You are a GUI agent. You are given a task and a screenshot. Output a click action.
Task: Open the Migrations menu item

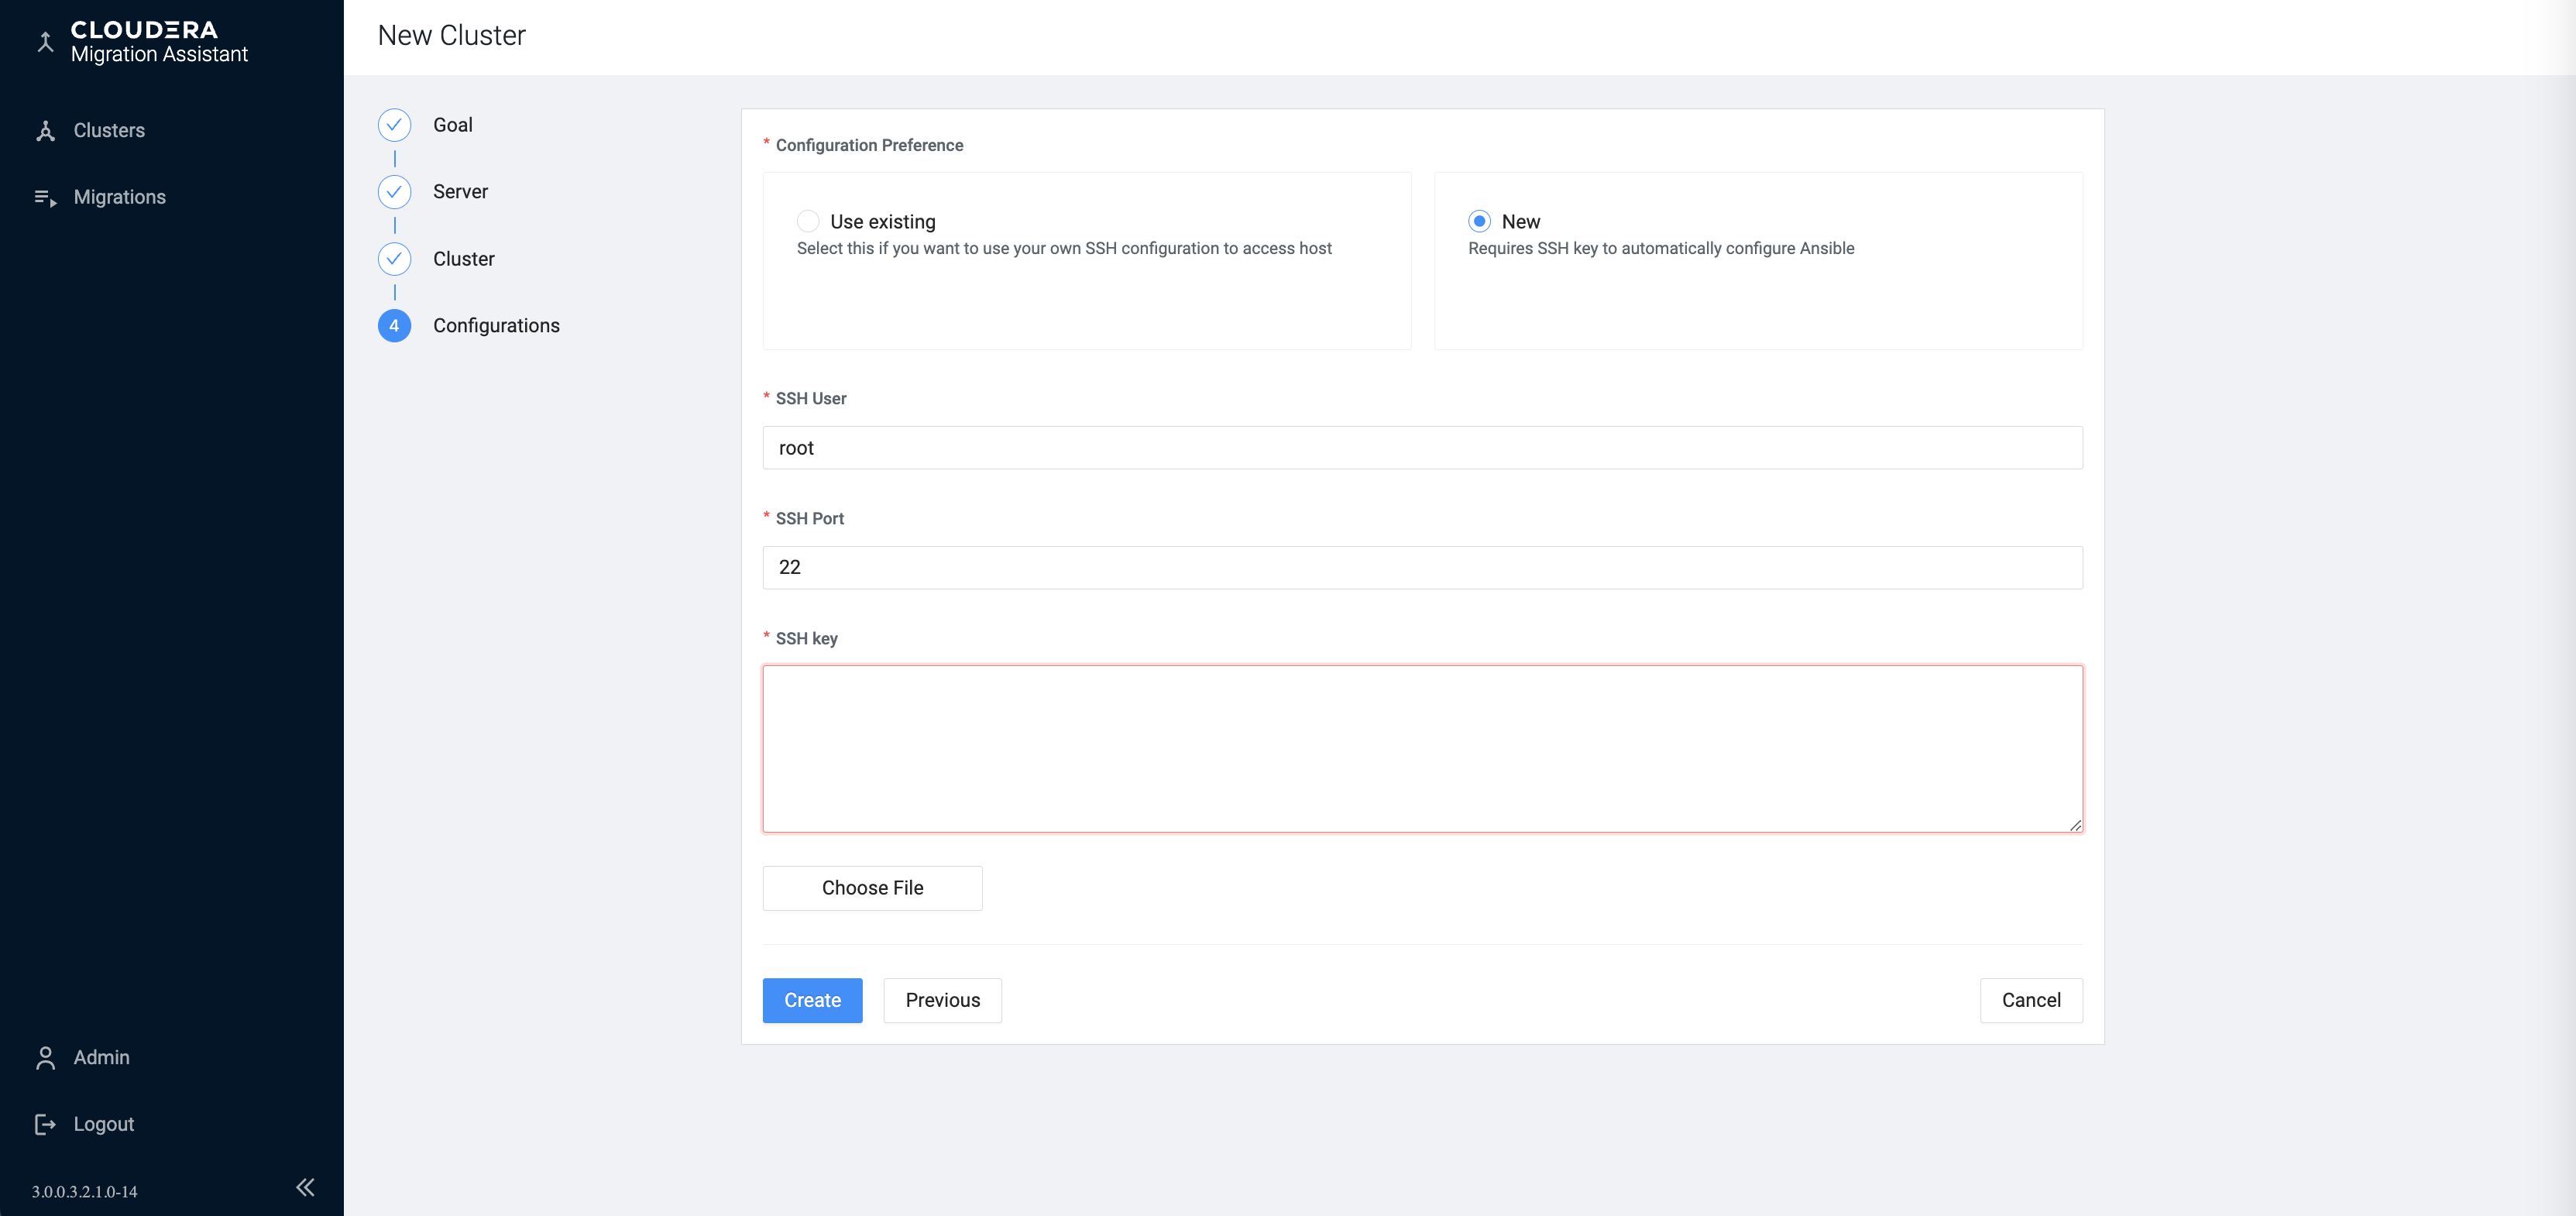[120, 198]
